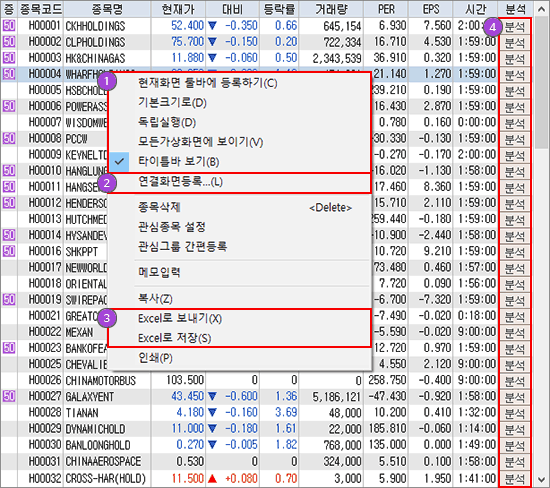Sort by 종목코드 column header
This screenshot has width=550, height=488.
pos(40,9)
